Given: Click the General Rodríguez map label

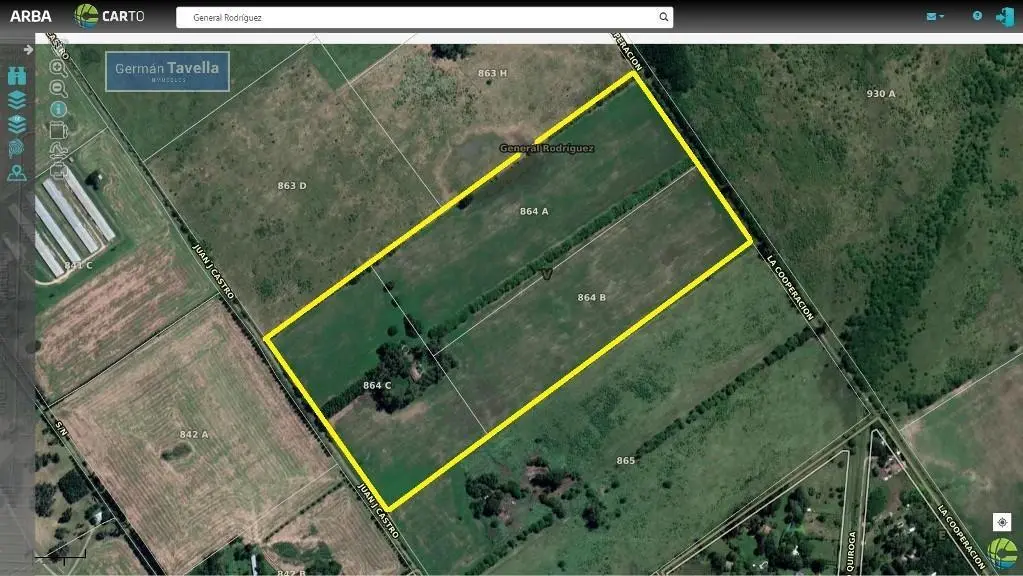Looking at the screenshot, I should pyautogui.click(x=546, y=148).
